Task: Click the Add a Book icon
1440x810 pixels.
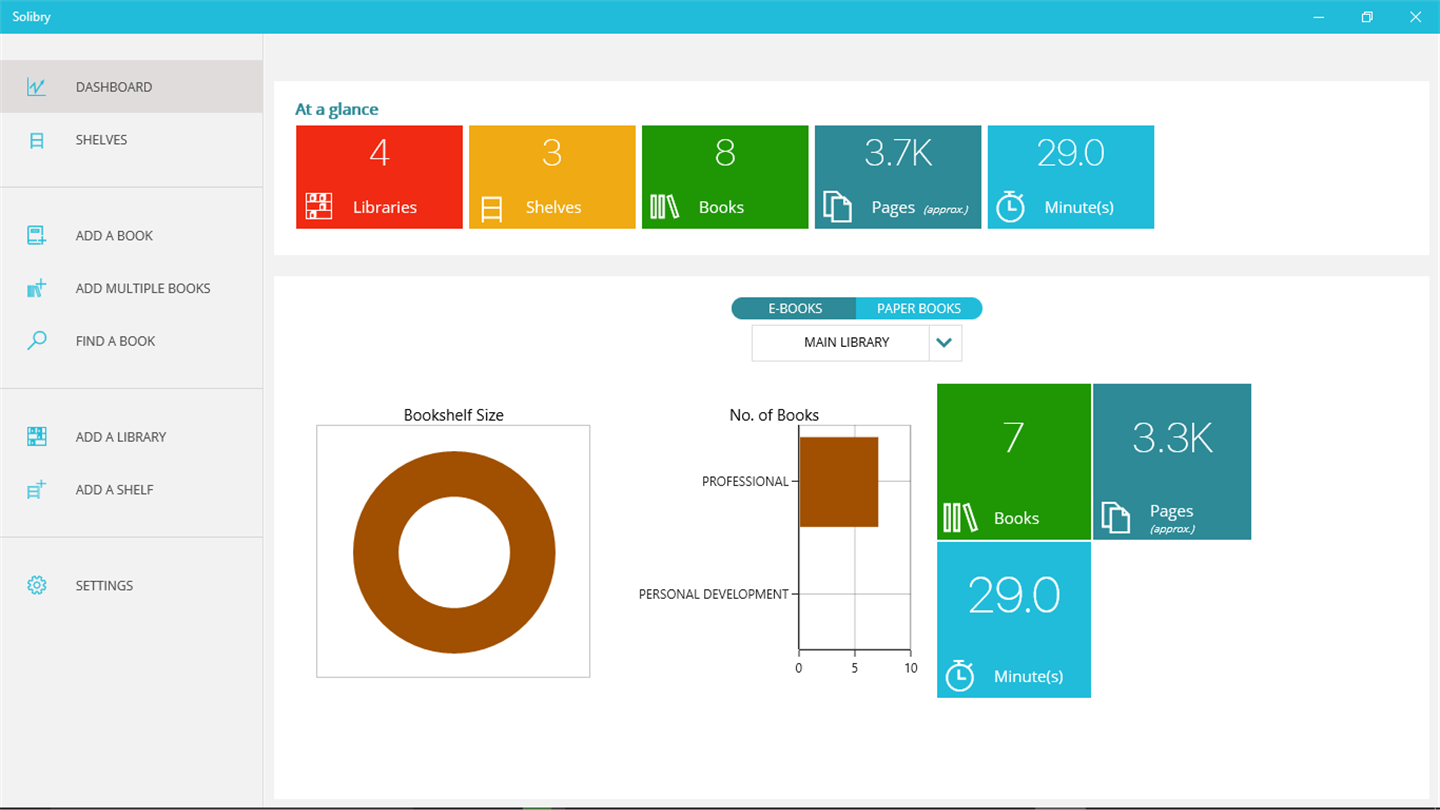Action: [x=37, y=236]
